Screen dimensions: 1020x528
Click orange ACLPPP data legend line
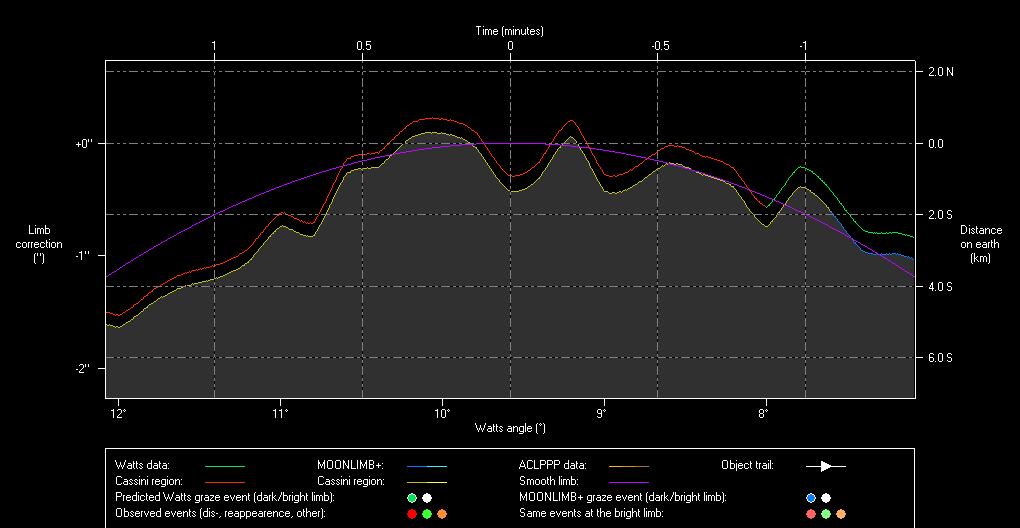(628, 466)
